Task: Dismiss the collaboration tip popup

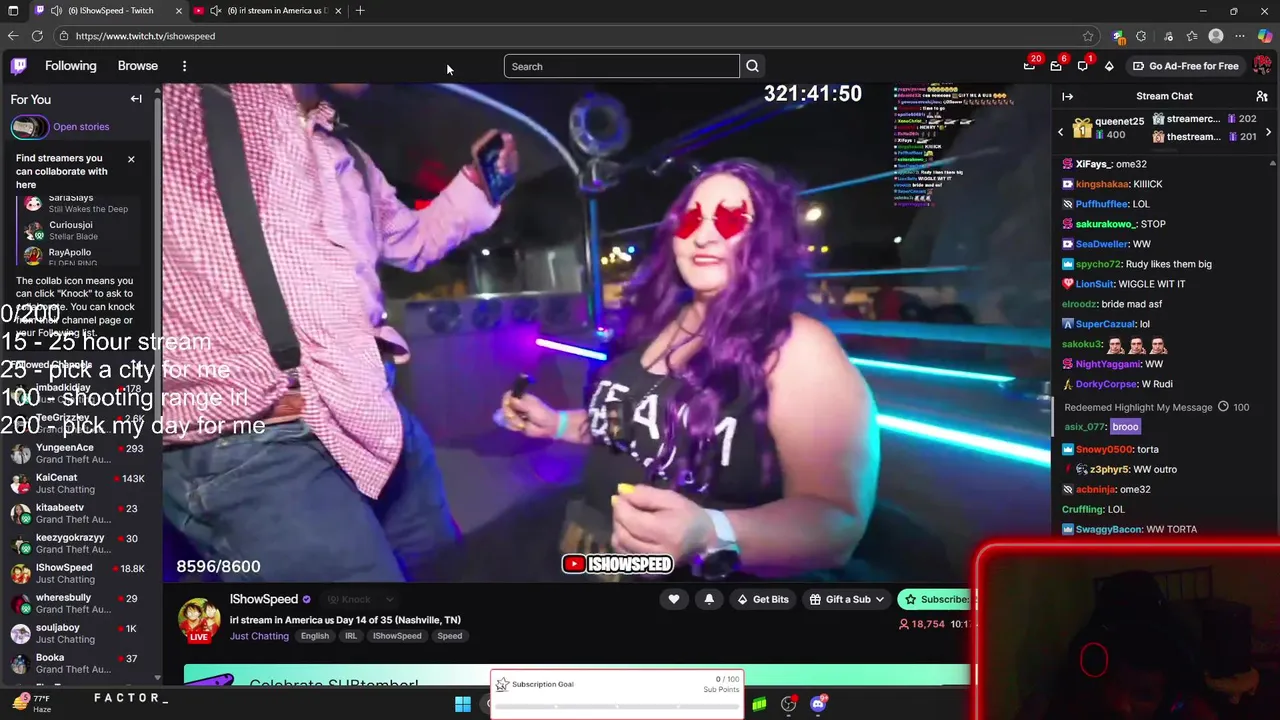Action: tap(131, 159)
